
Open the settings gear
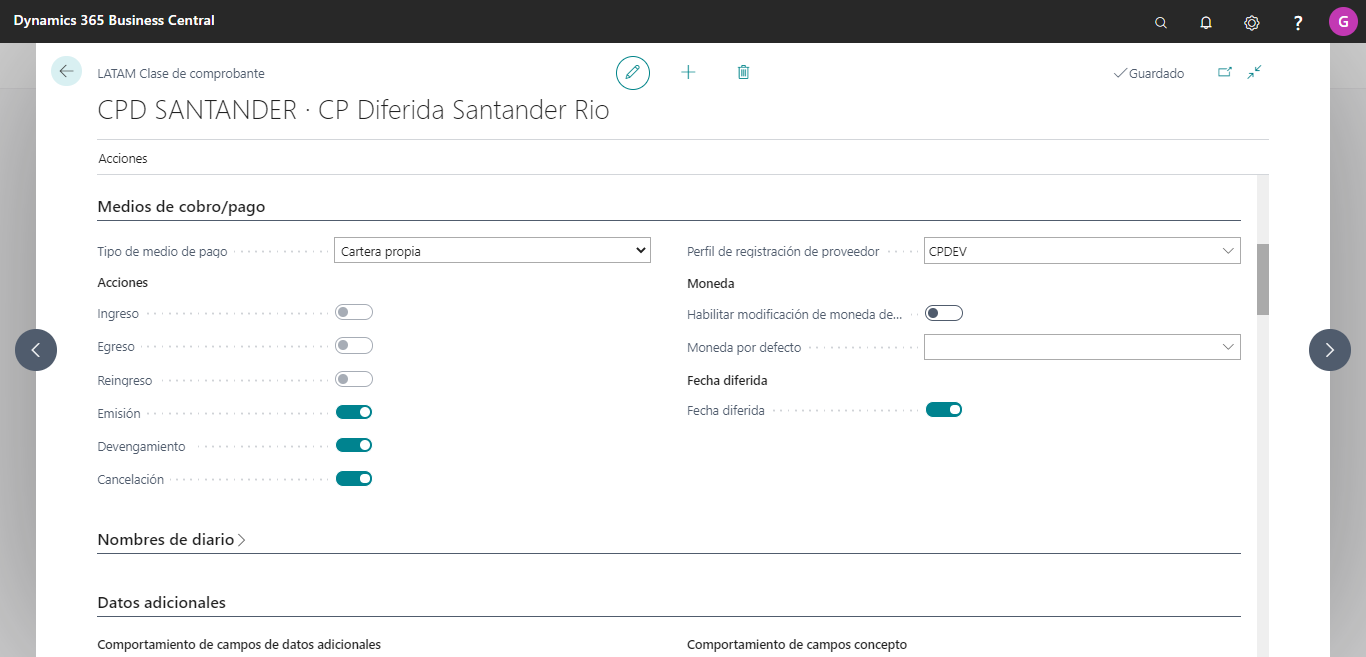click(1251, 22)
